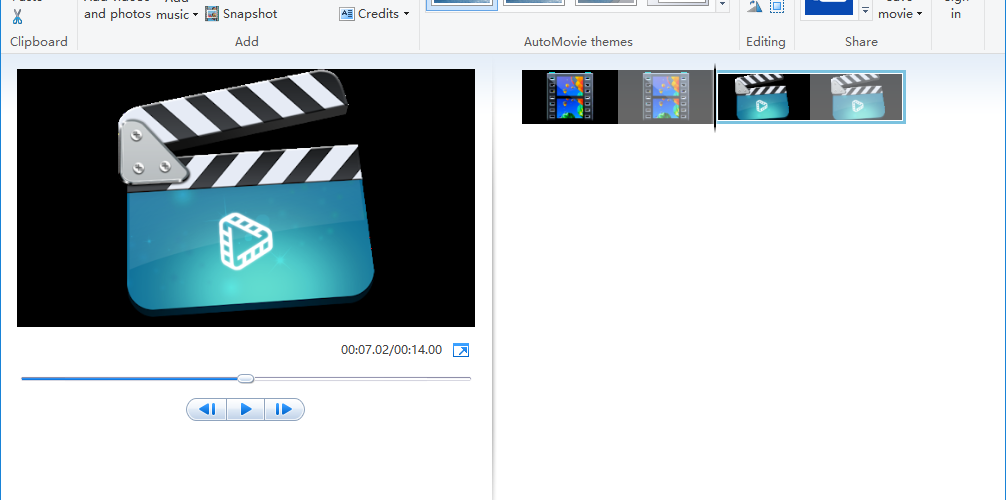Step to the previous frame
This screenshot has width=1006, height=500.
(x=207, y=409)
